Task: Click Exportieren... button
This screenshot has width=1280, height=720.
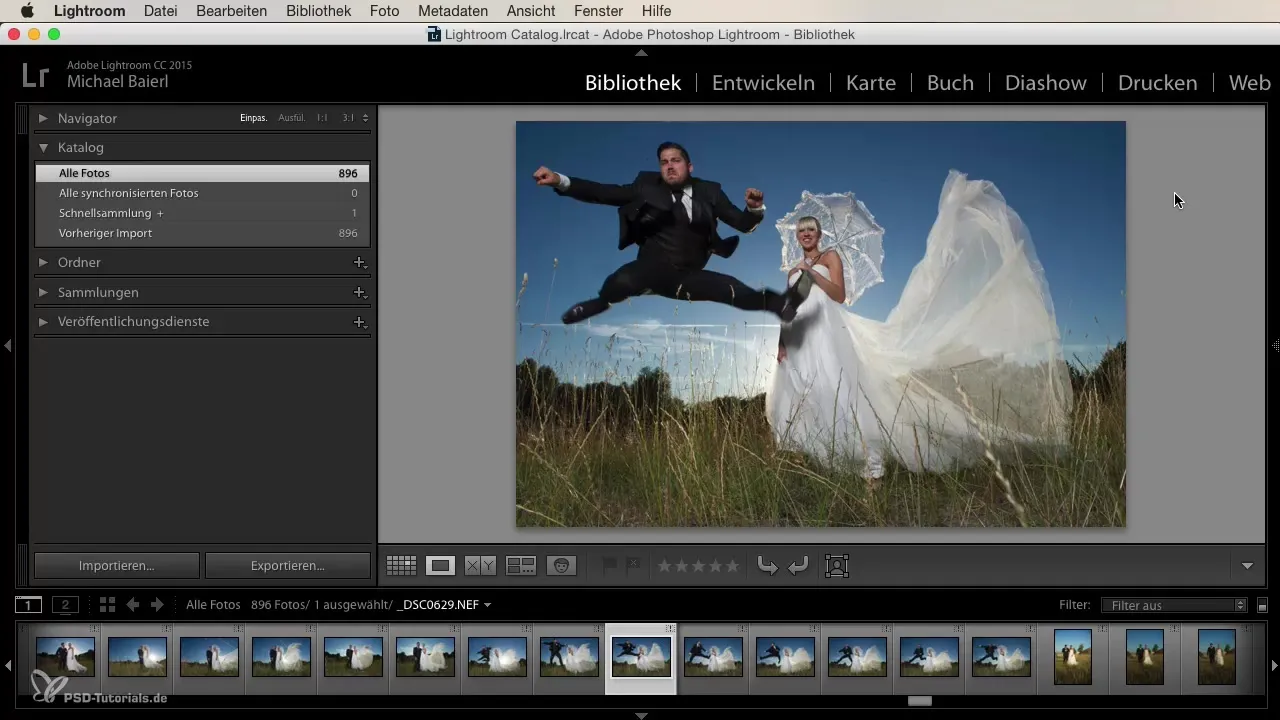Action: click(x=288, y=565)
